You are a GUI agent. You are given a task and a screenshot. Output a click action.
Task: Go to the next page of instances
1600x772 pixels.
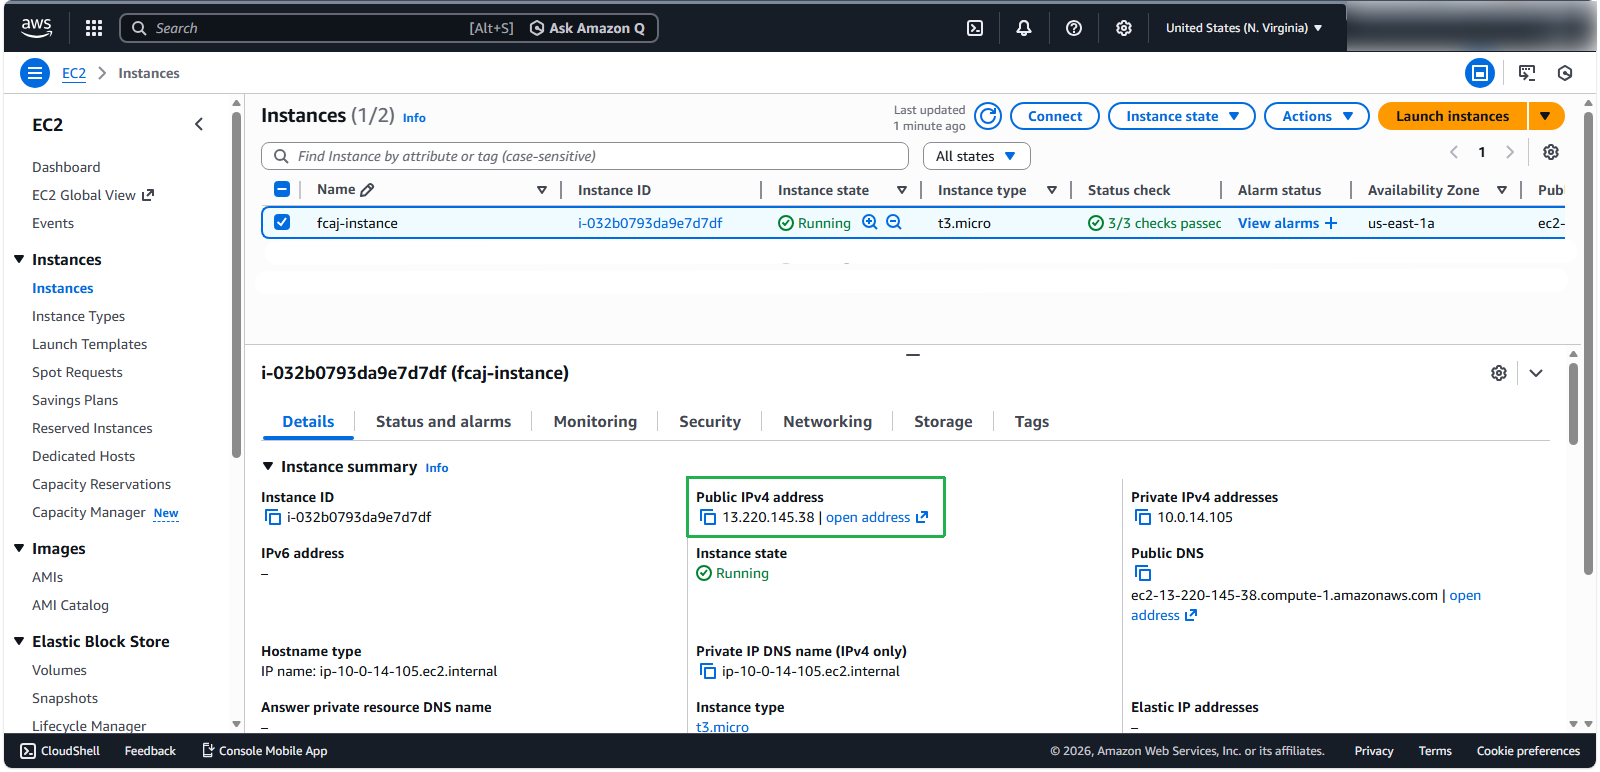point(1510,152)
